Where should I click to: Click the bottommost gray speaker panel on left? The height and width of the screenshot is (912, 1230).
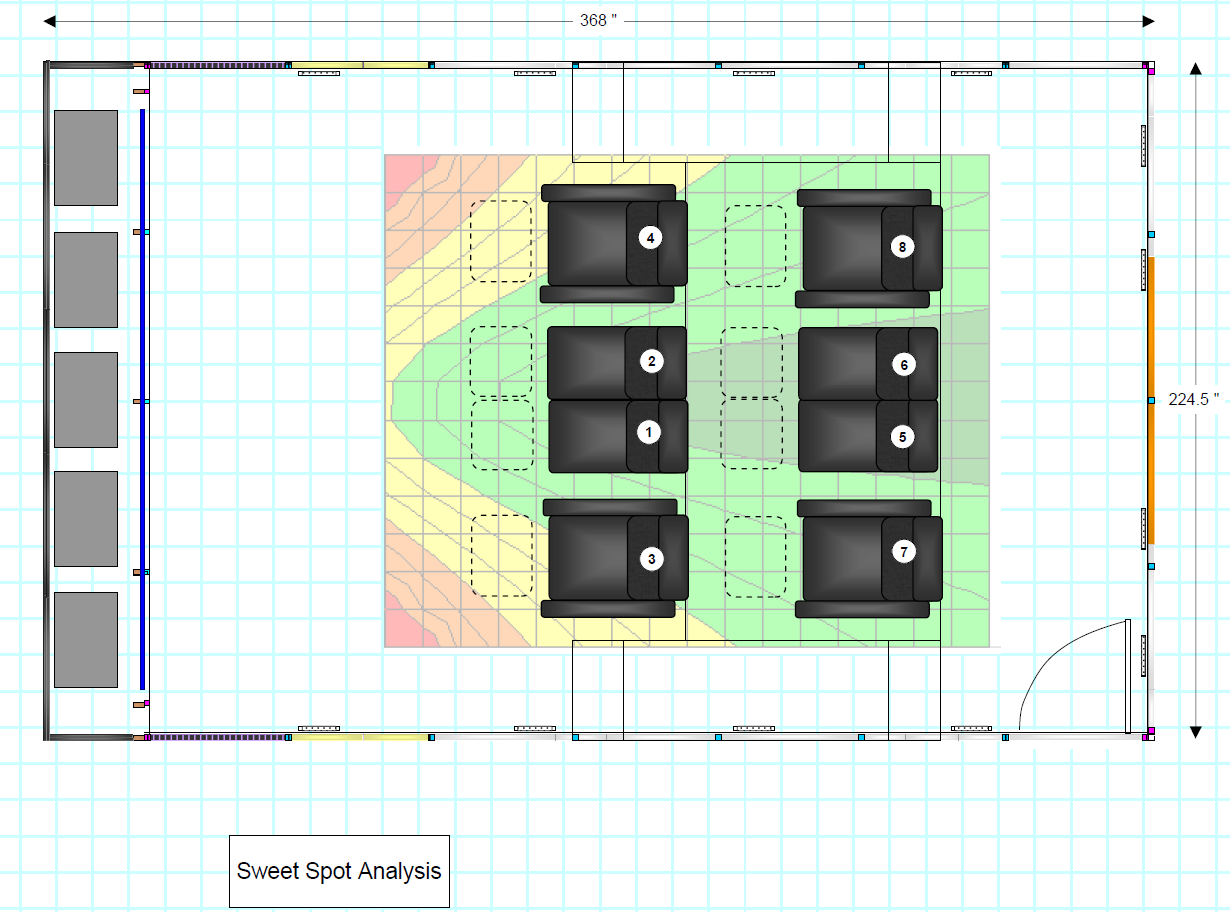point(86,640)
